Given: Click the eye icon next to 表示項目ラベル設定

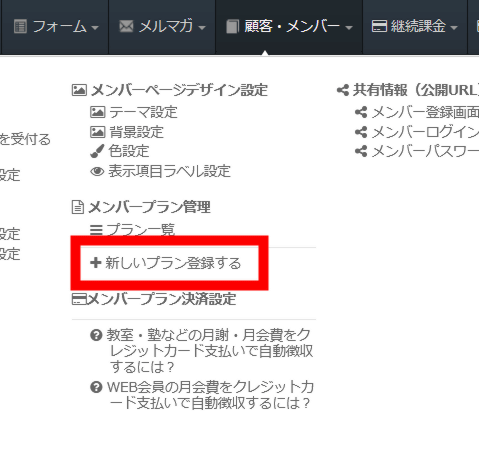Looking at the screenshot, I should 97,171.
